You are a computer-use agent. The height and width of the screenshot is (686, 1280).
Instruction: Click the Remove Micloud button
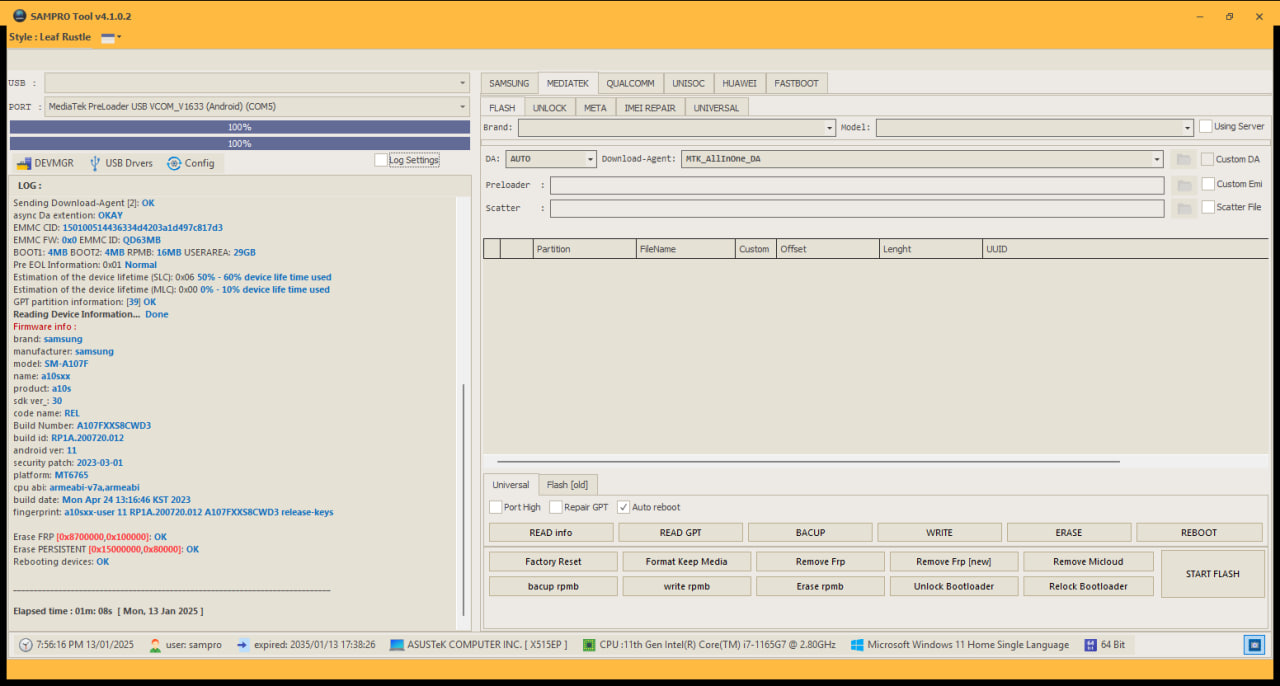coord(1088,561)
